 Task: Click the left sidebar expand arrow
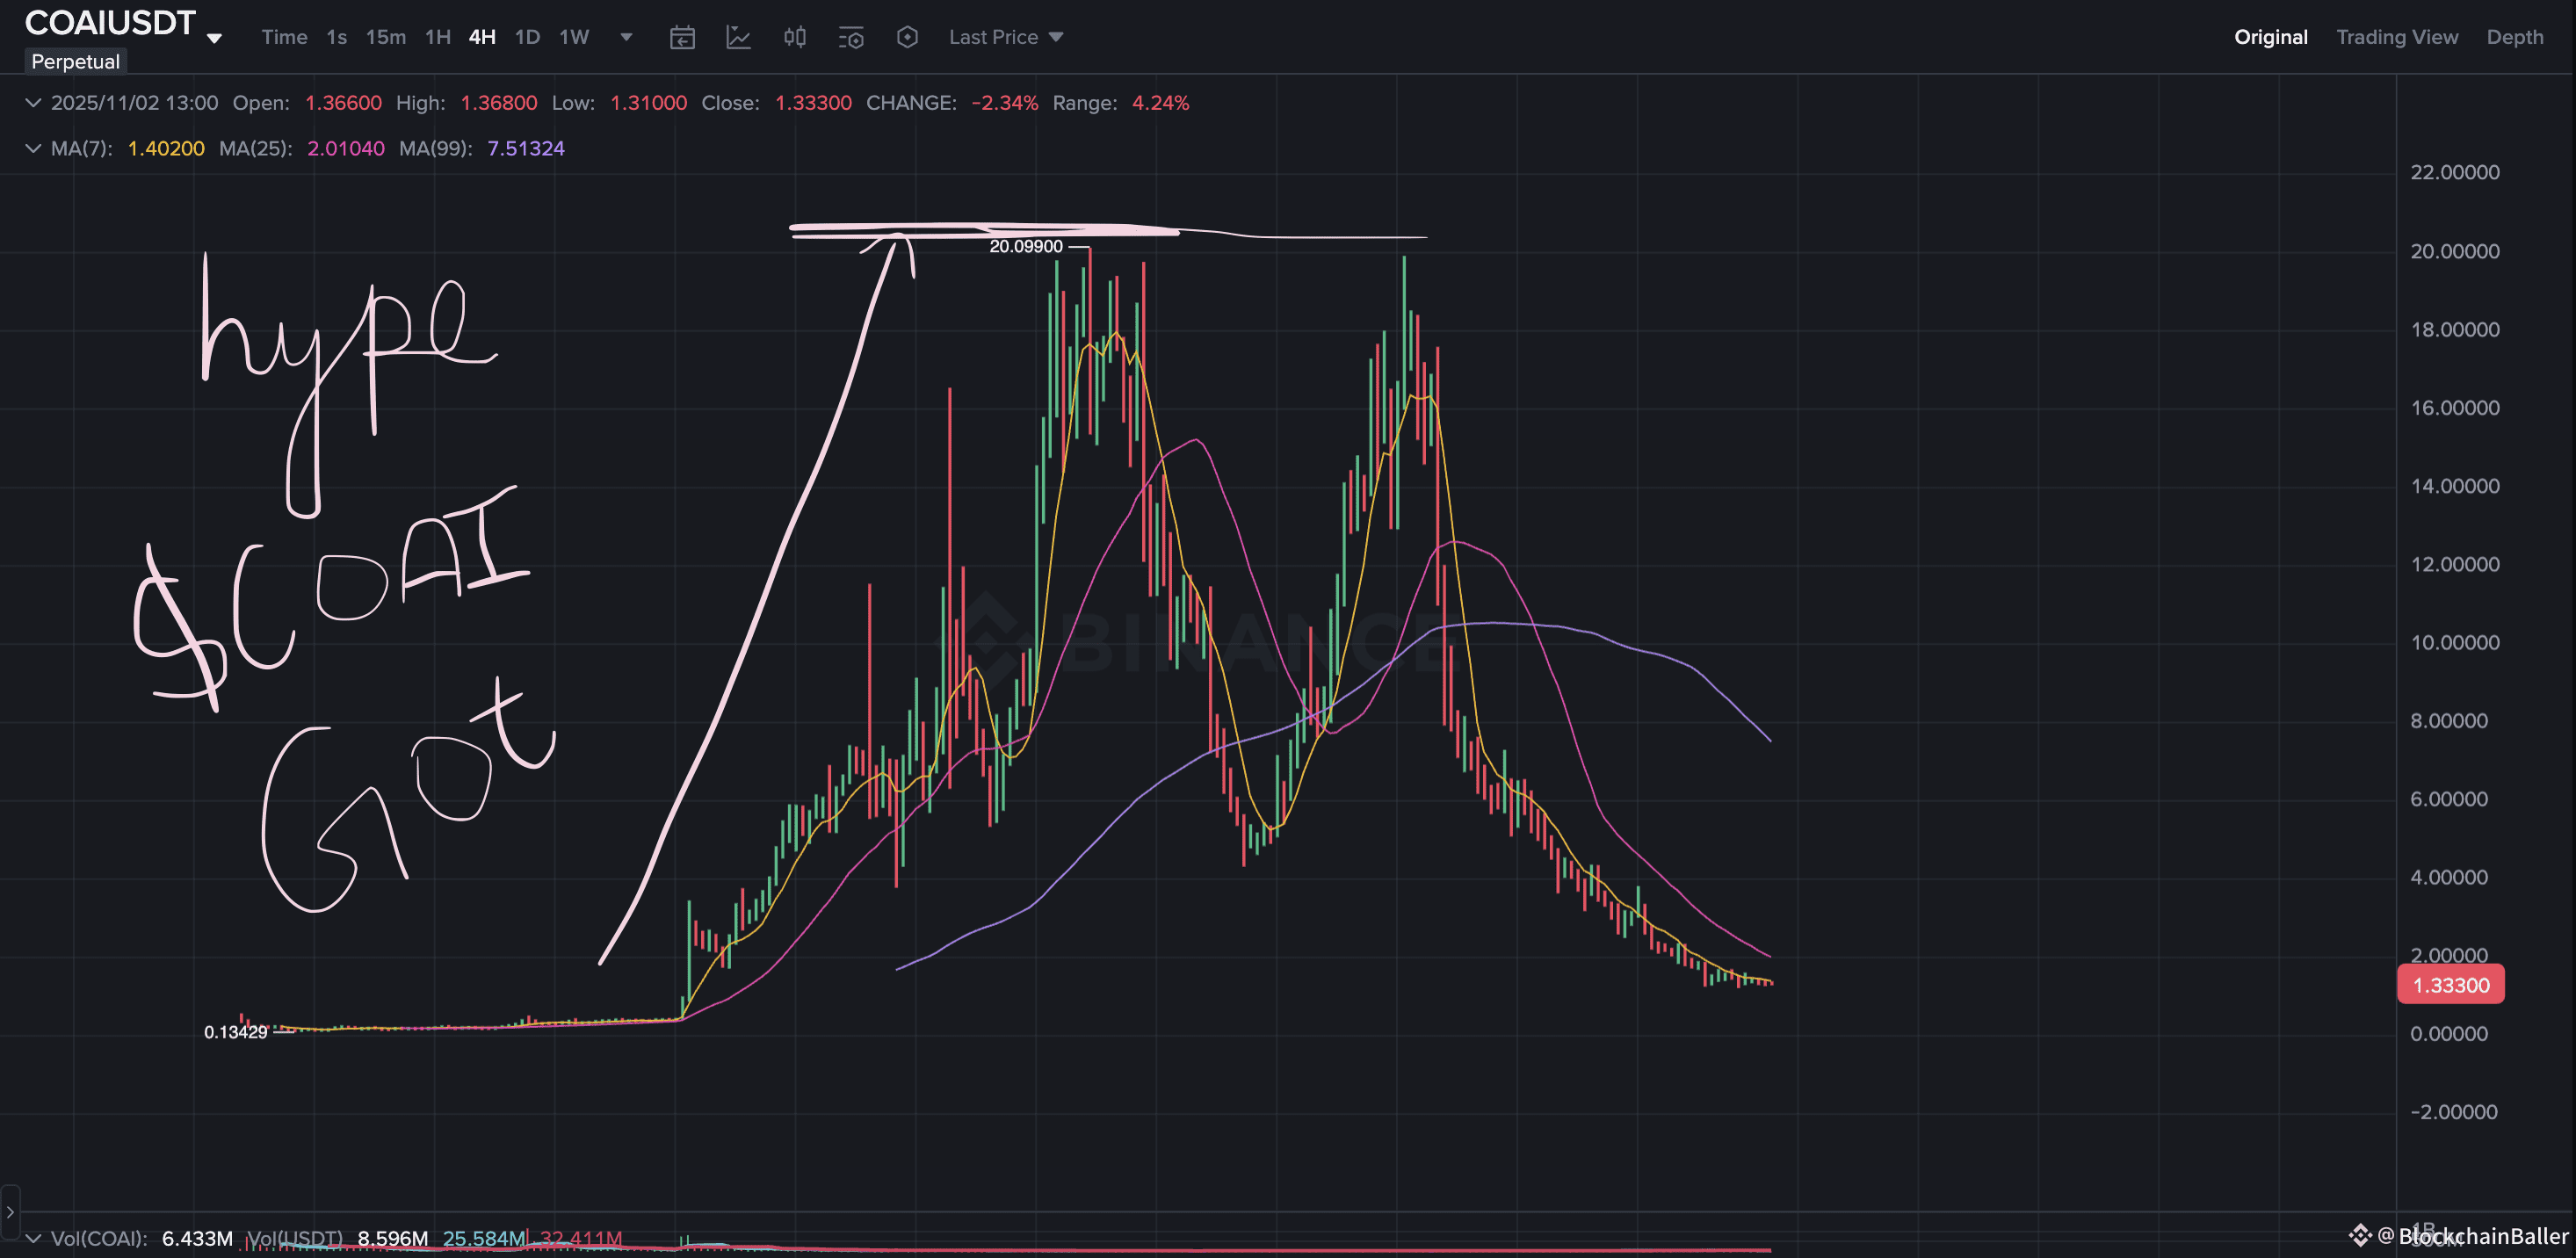click(x=10, y=1211)
